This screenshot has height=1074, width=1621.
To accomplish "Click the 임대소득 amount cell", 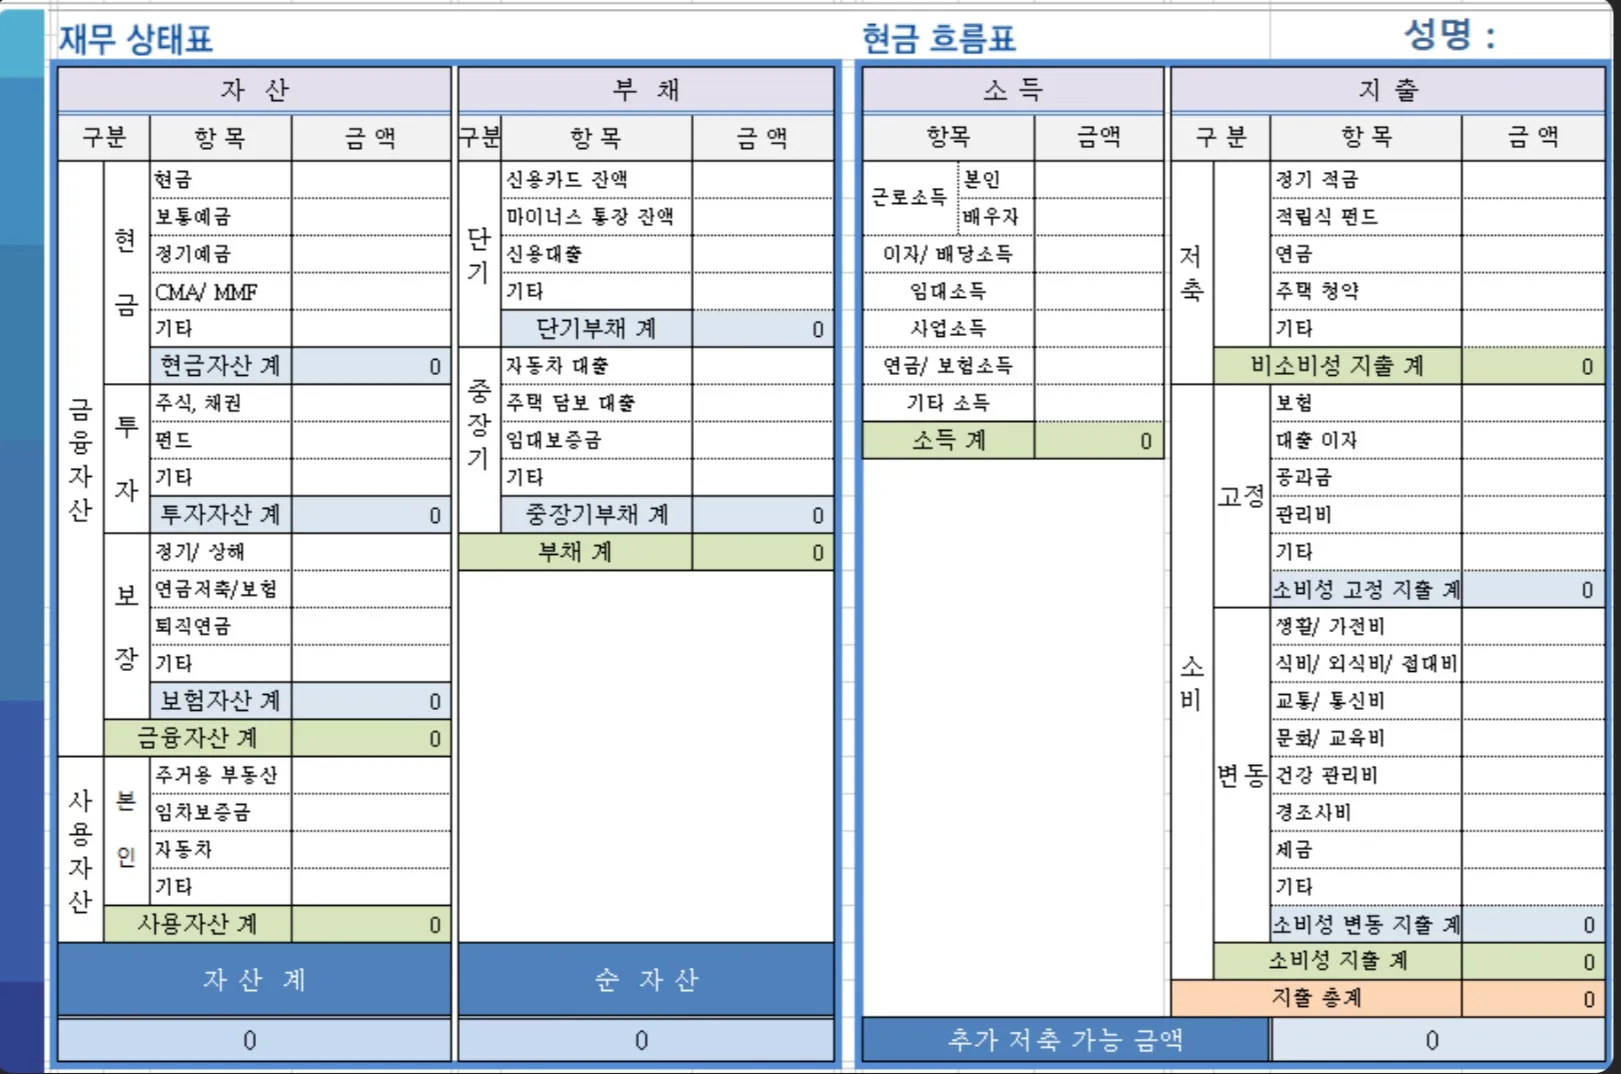I will pos(1100,291).
